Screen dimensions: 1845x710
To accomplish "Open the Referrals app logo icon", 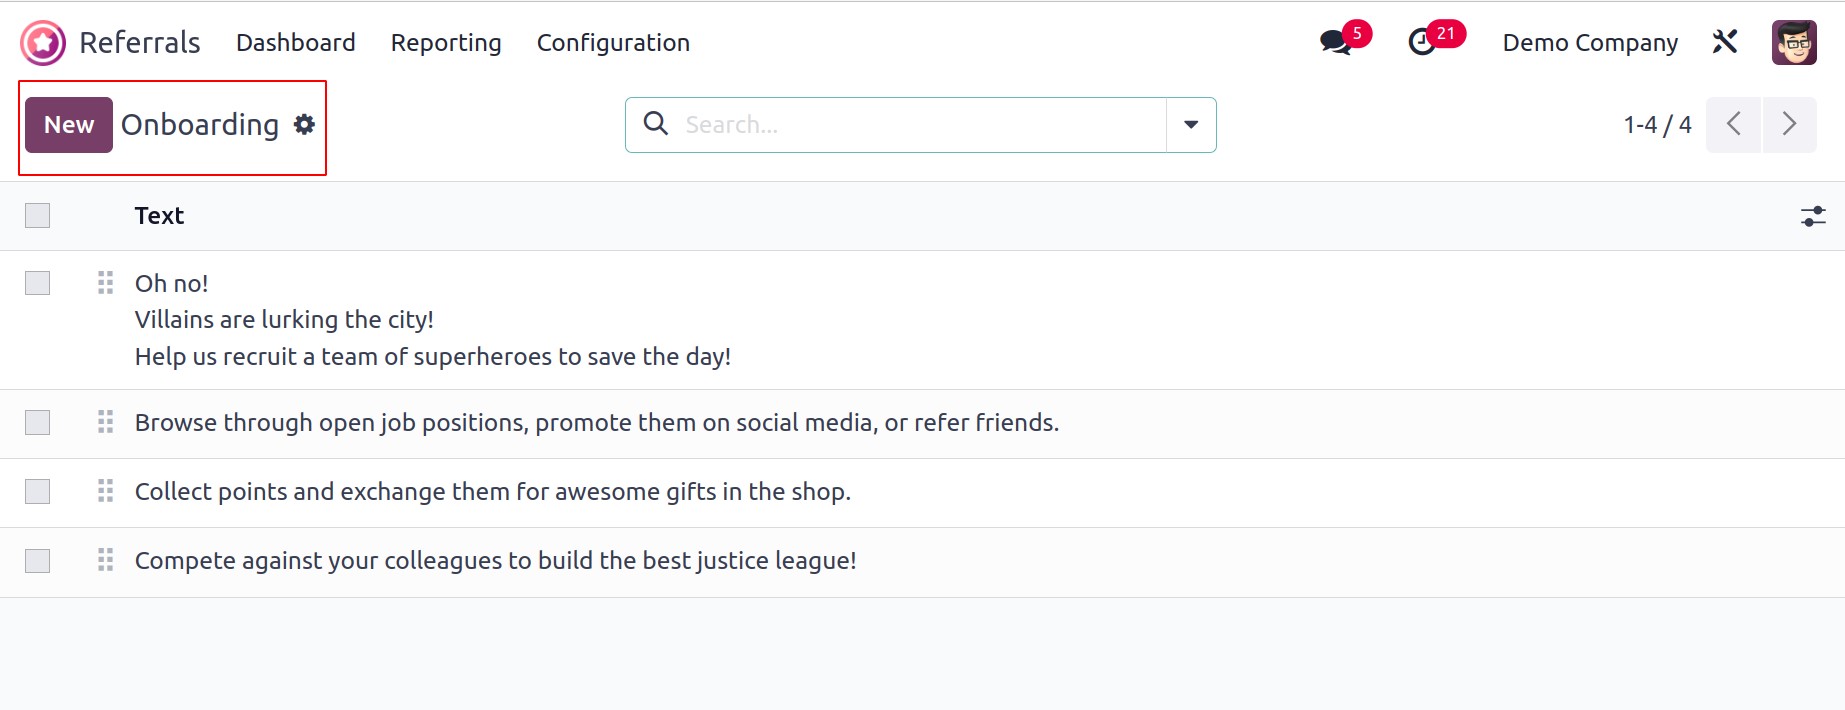I will 43,43.
